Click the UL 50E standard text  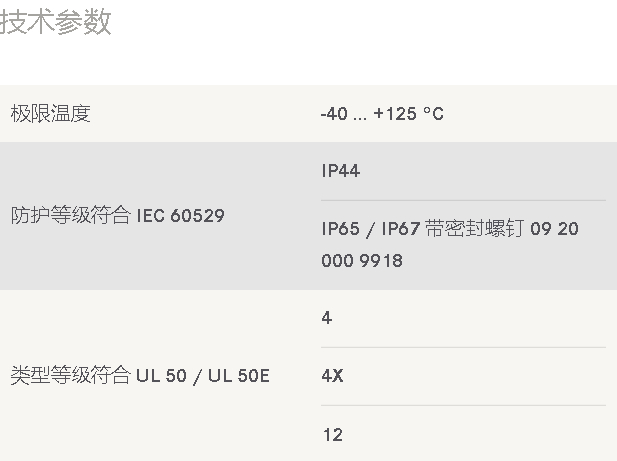pos(239,376)
